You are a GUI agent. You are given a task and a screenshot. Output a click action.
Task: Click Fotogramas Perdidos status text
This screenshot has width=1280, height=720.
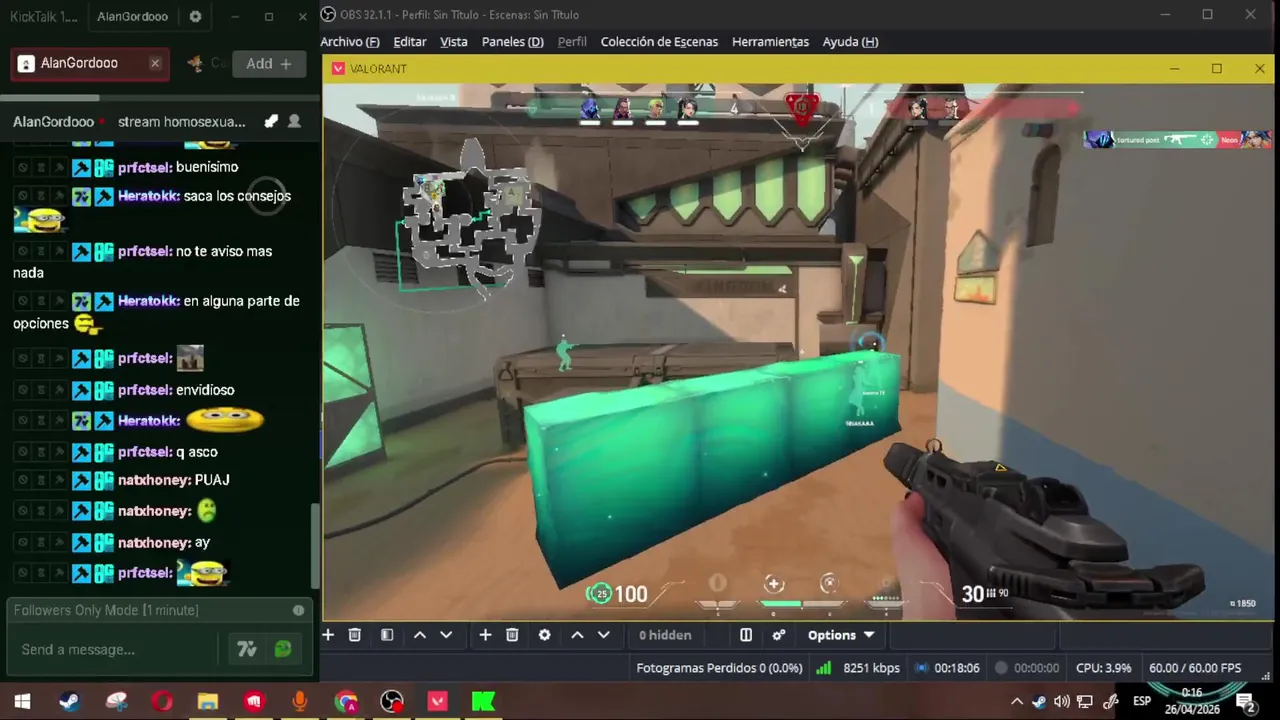[x=719, y=668]
